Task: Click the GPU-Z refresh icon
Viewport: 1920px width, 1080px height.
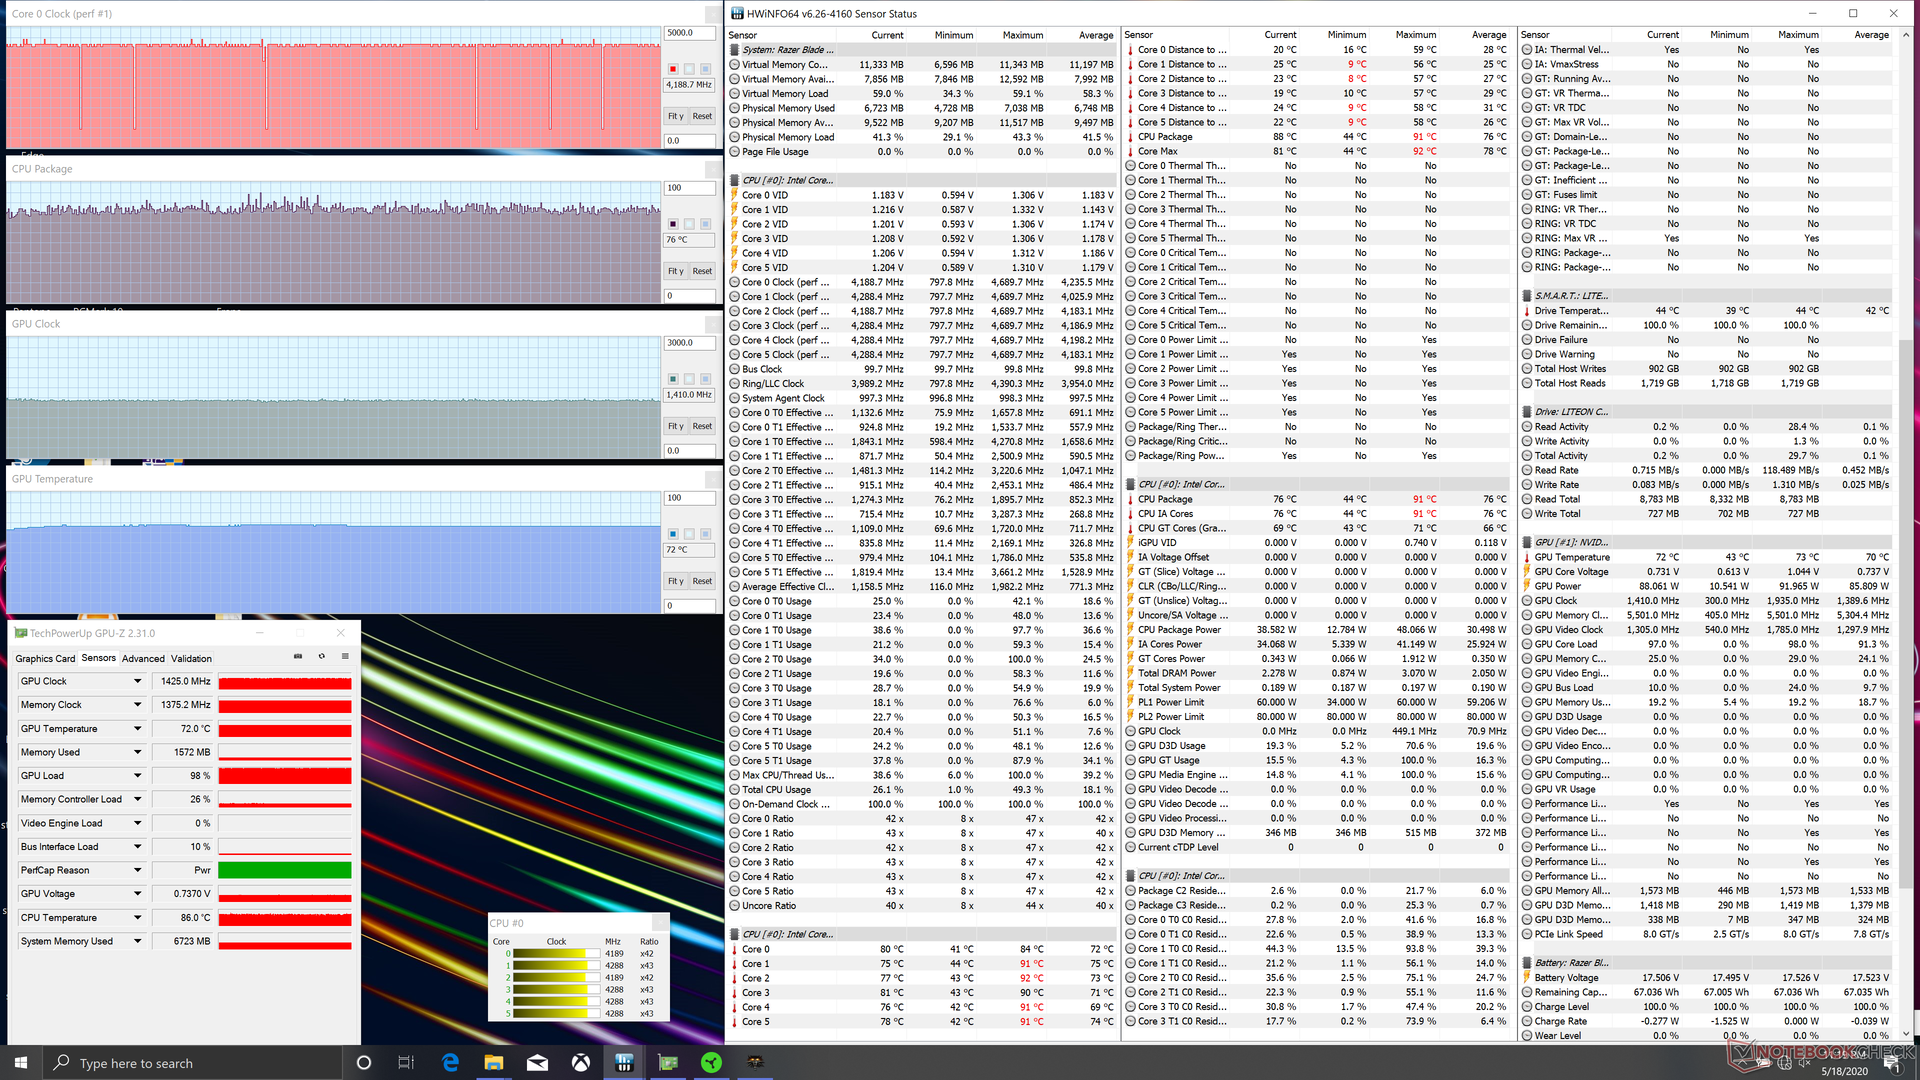Action: point(321,657)
